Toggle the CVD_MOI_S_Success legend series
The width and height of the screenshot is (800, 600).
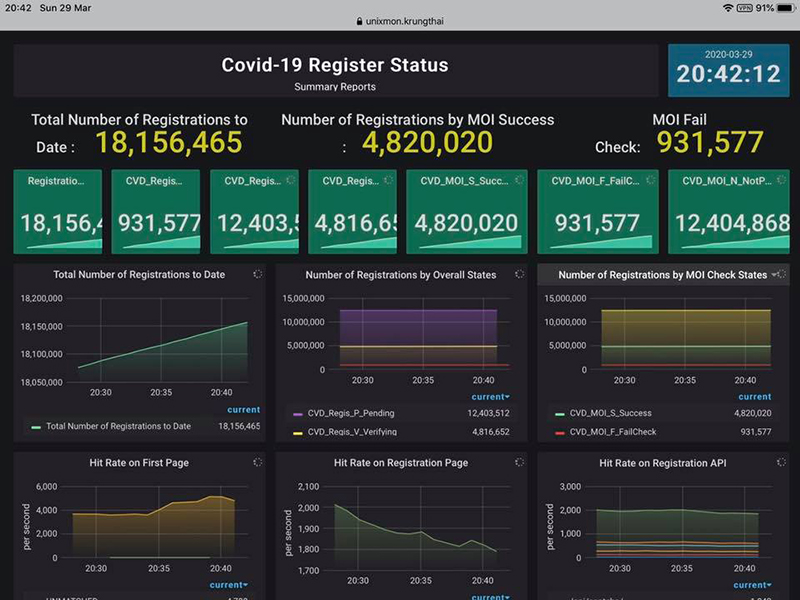pyautogui.click(x=609, y=412)
